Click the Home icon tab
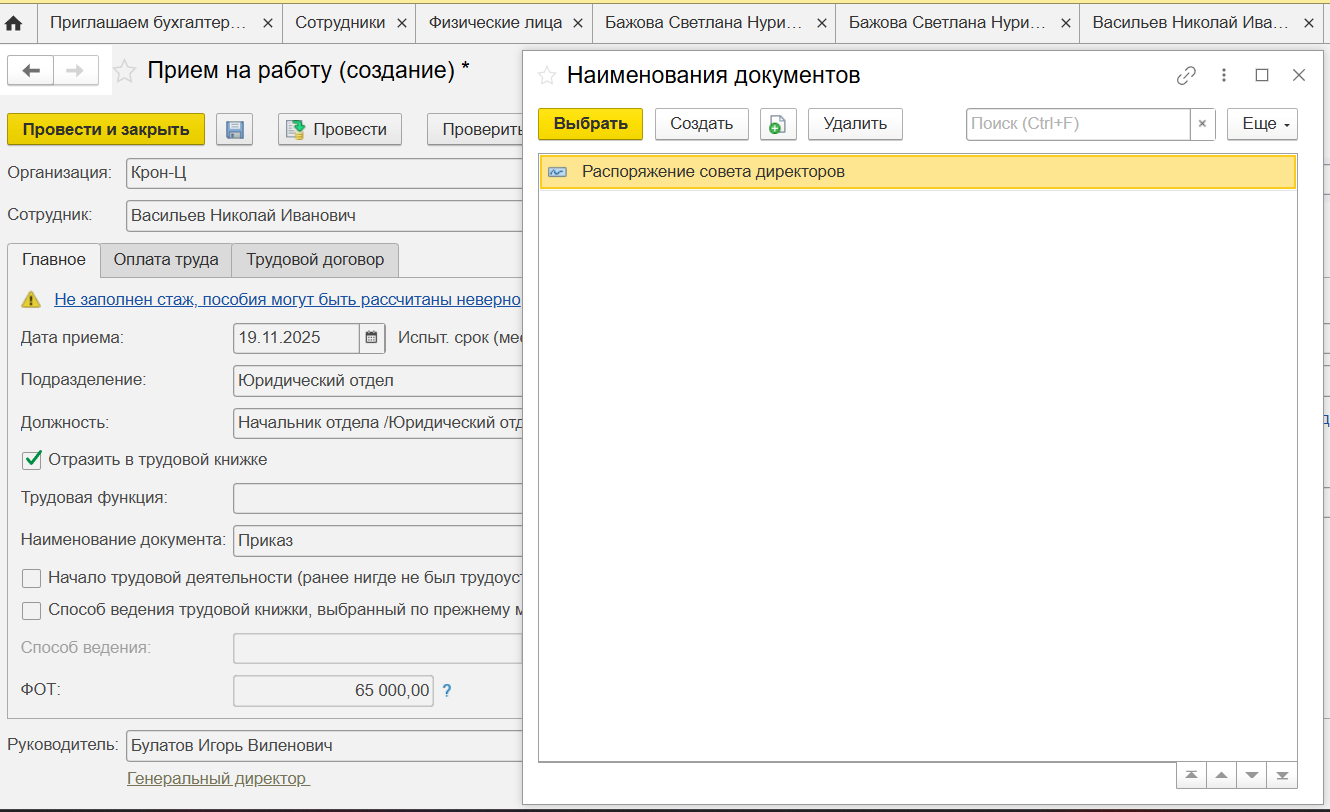 click(14, 23)
